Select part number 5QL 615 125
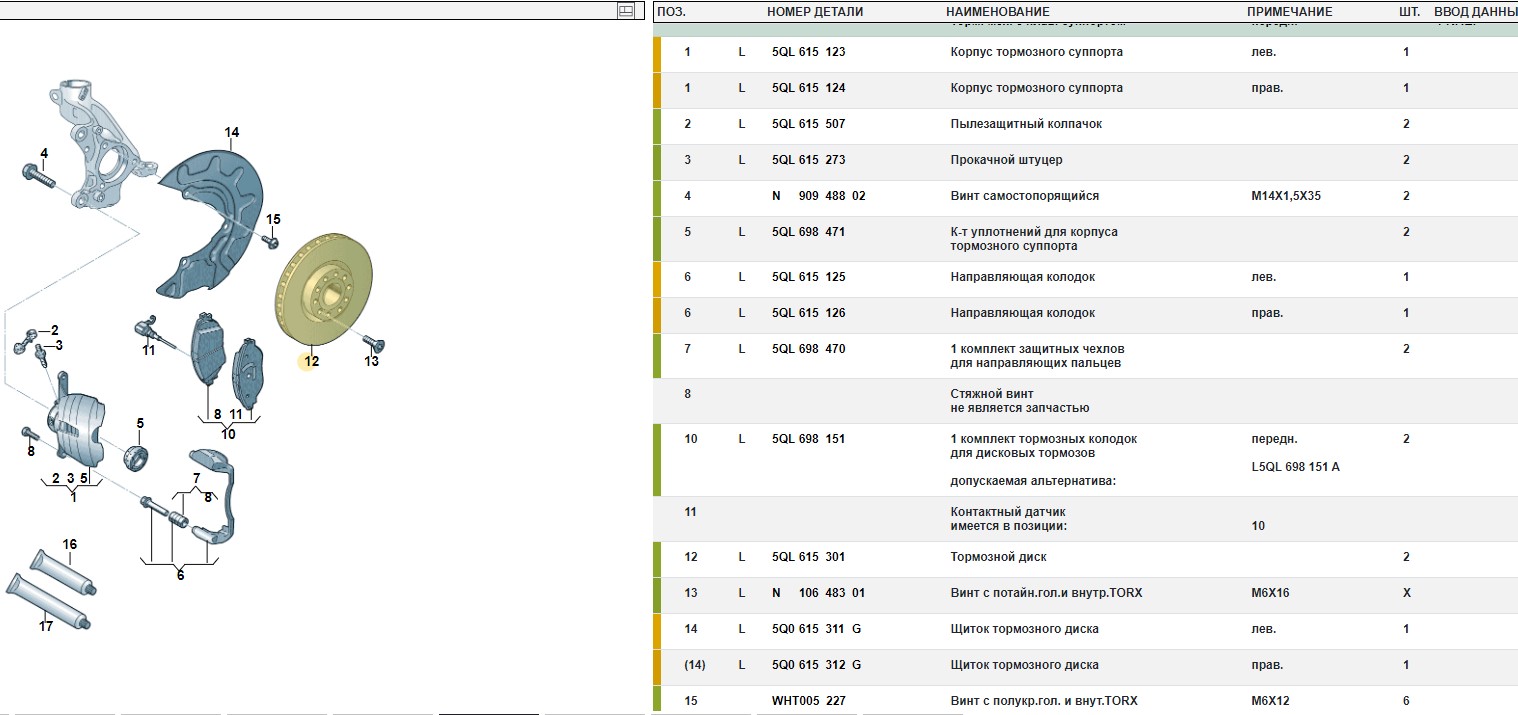 pyautogui.click(x=808, y=277)
